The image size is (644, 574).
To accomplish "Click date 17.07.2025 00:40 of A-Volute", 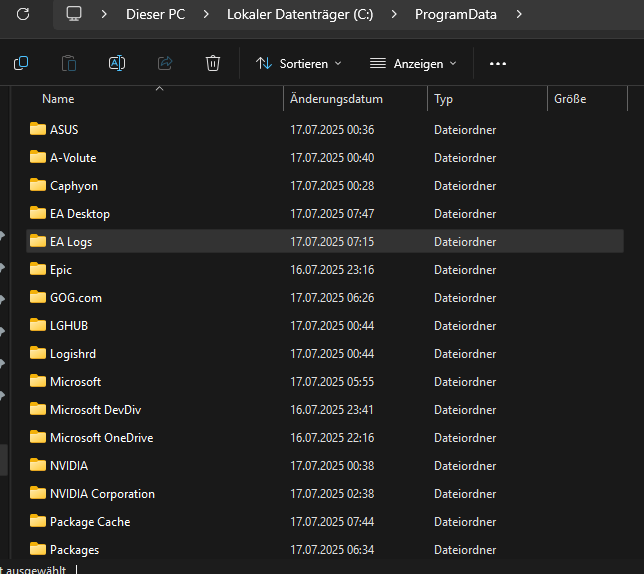I will tap(332, 158).
